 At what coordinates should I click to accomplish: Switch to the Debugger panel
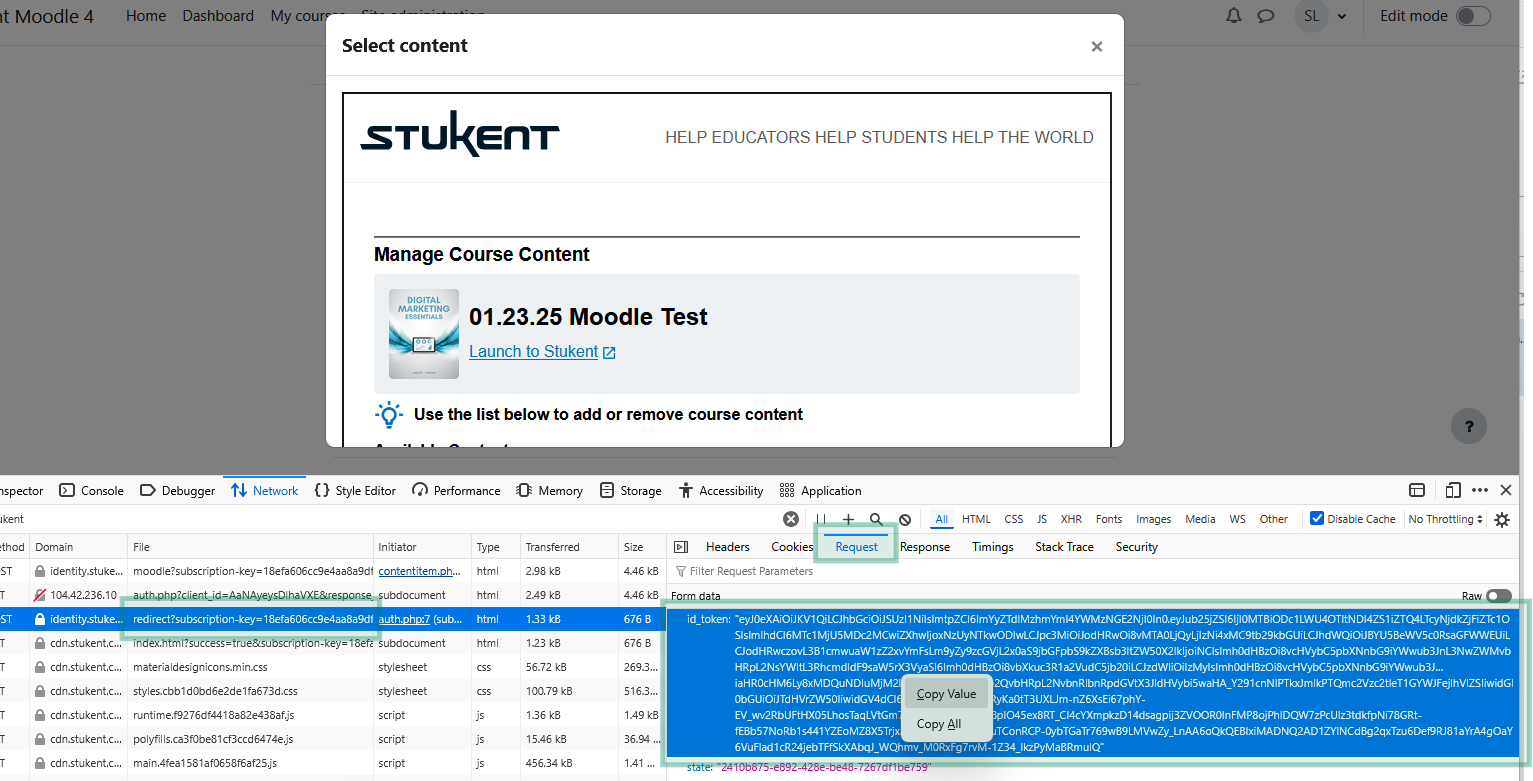tap(177, 490)
